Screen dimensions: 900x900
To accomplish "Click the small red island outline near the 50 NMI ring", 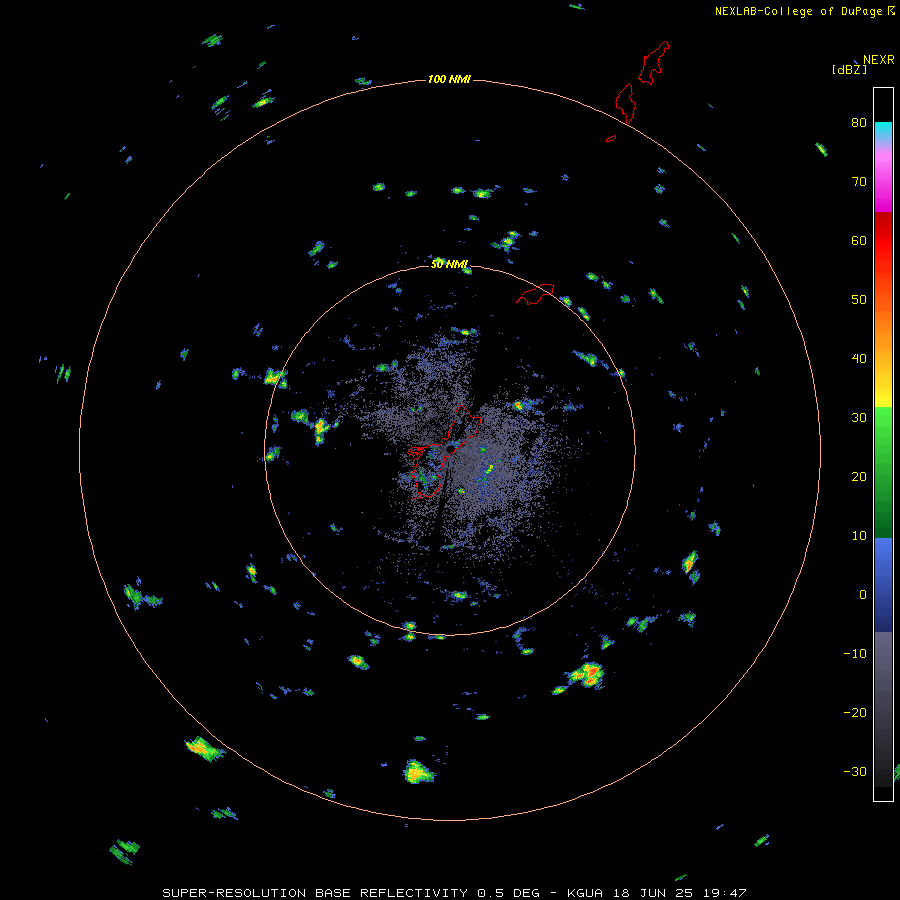I will pos(535,294).
